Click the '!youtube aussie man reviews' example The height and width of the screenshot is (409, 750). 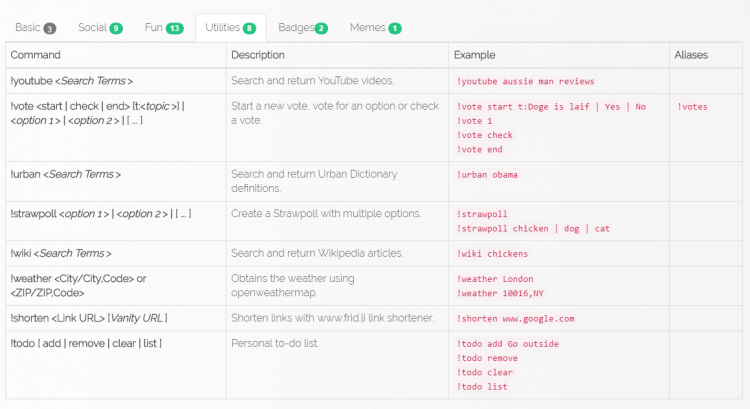coord(525,81)
